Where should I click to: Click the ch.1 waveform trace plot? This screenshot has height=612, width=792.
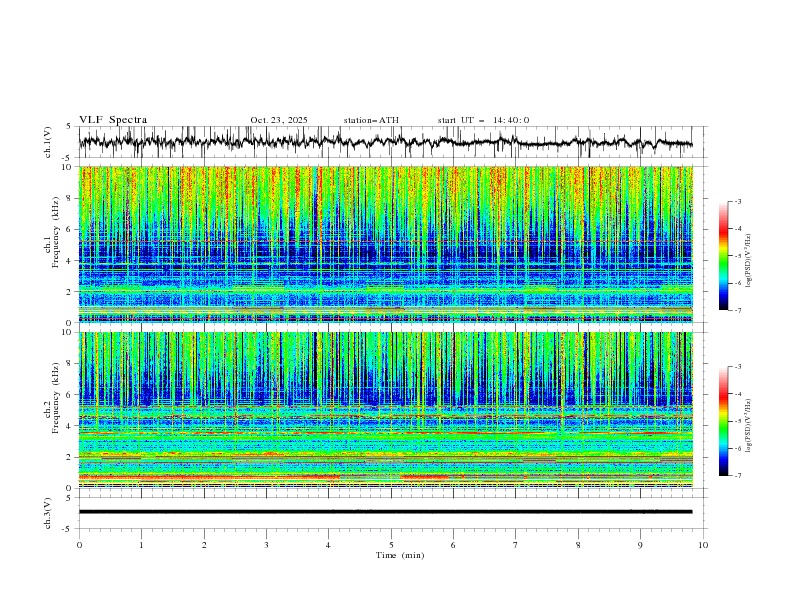click(385, 142)
